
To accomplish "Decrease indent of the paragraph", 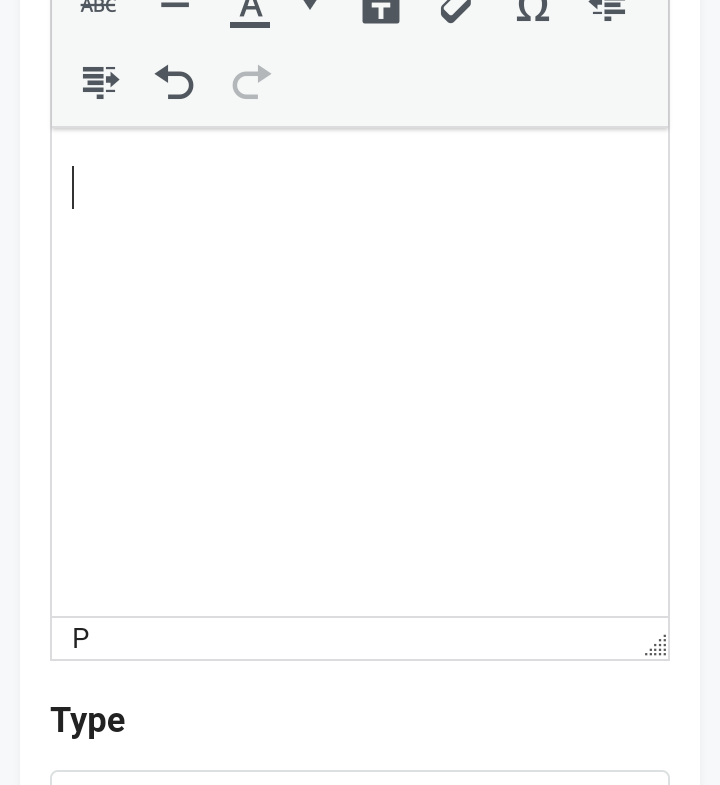I will coord(607,9).
